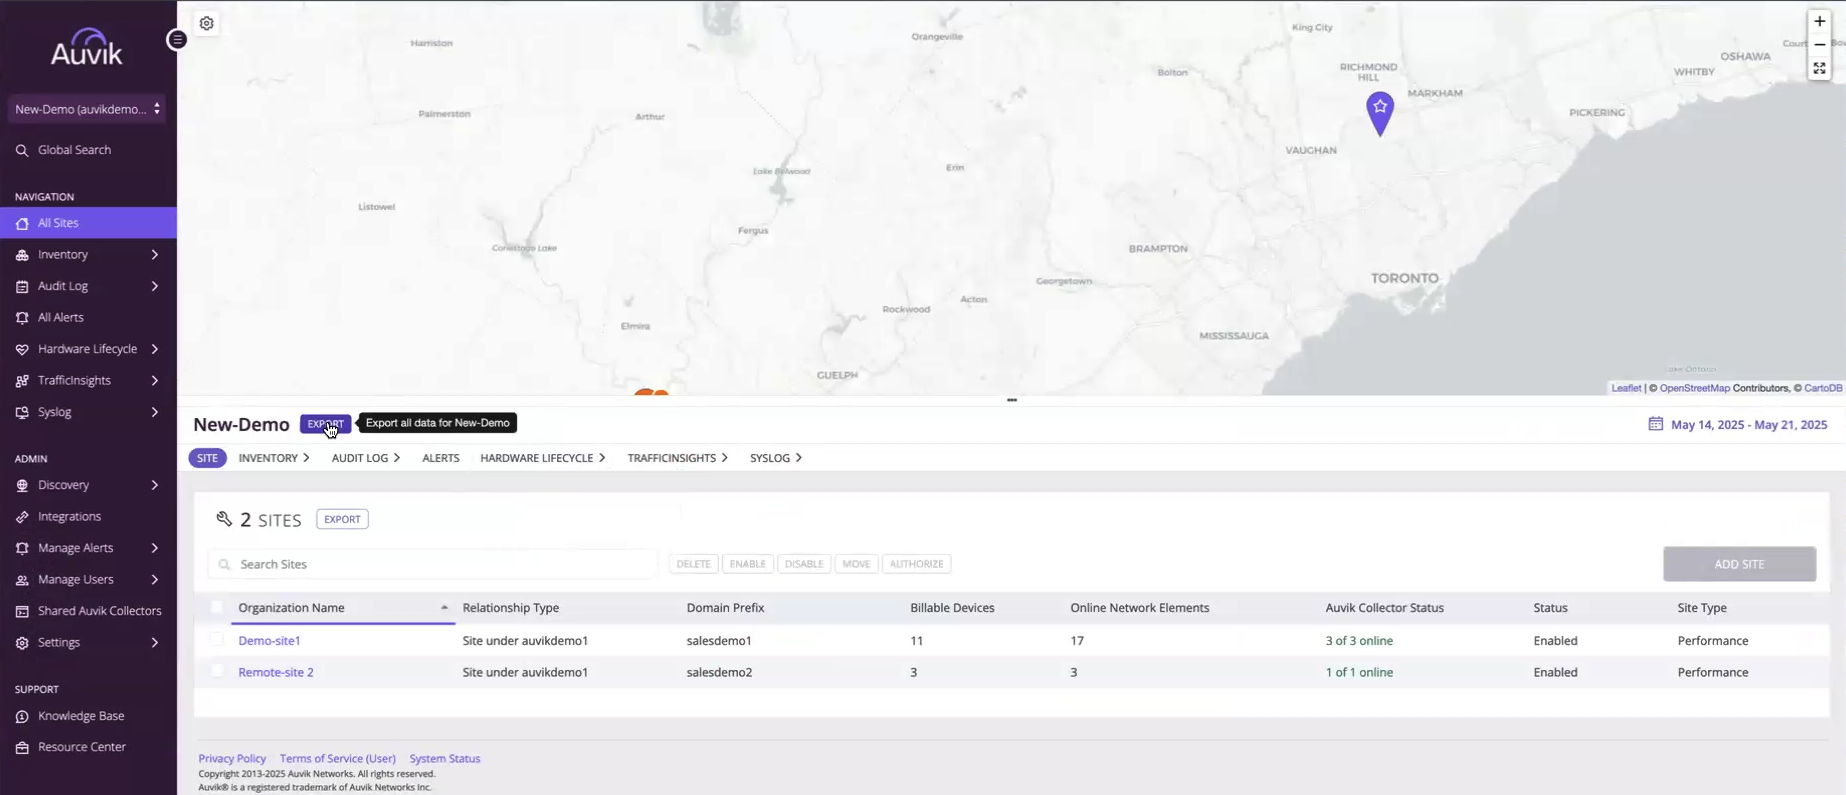Click the Knowledge Base icon

[x=22, y=716]
